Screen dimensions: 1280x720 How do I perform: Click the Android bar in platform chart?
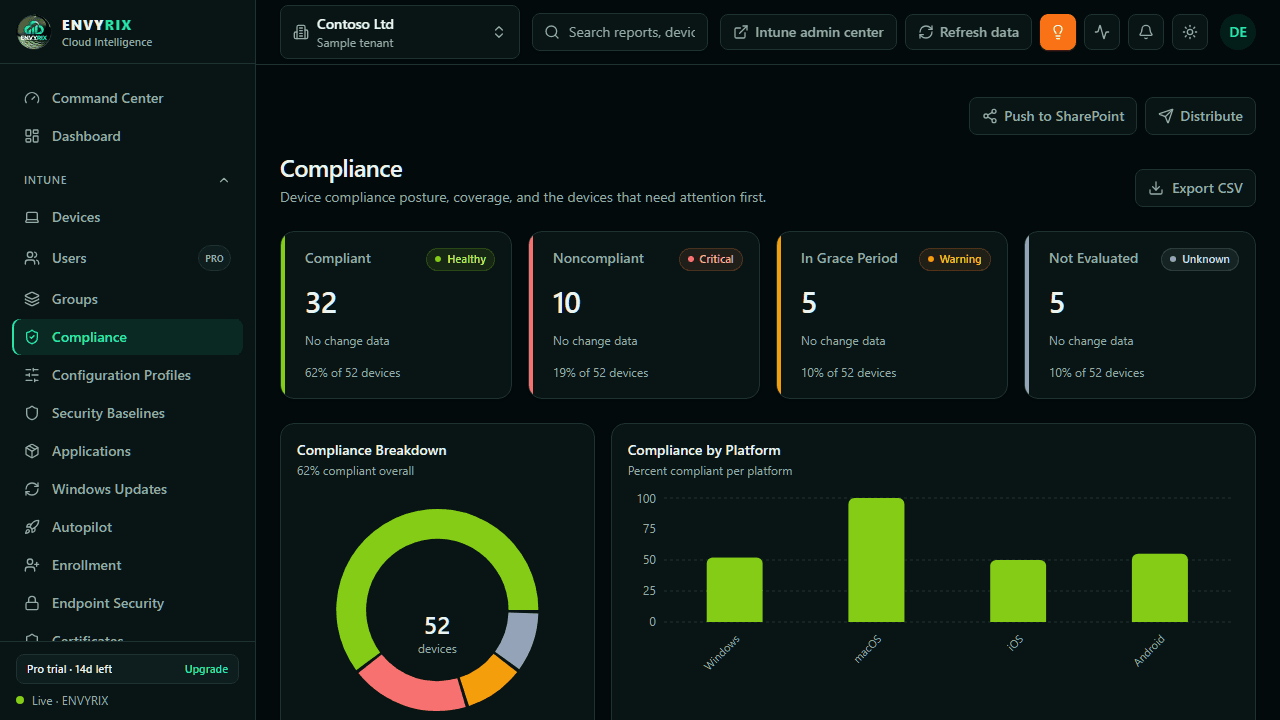pos(1160,588)
